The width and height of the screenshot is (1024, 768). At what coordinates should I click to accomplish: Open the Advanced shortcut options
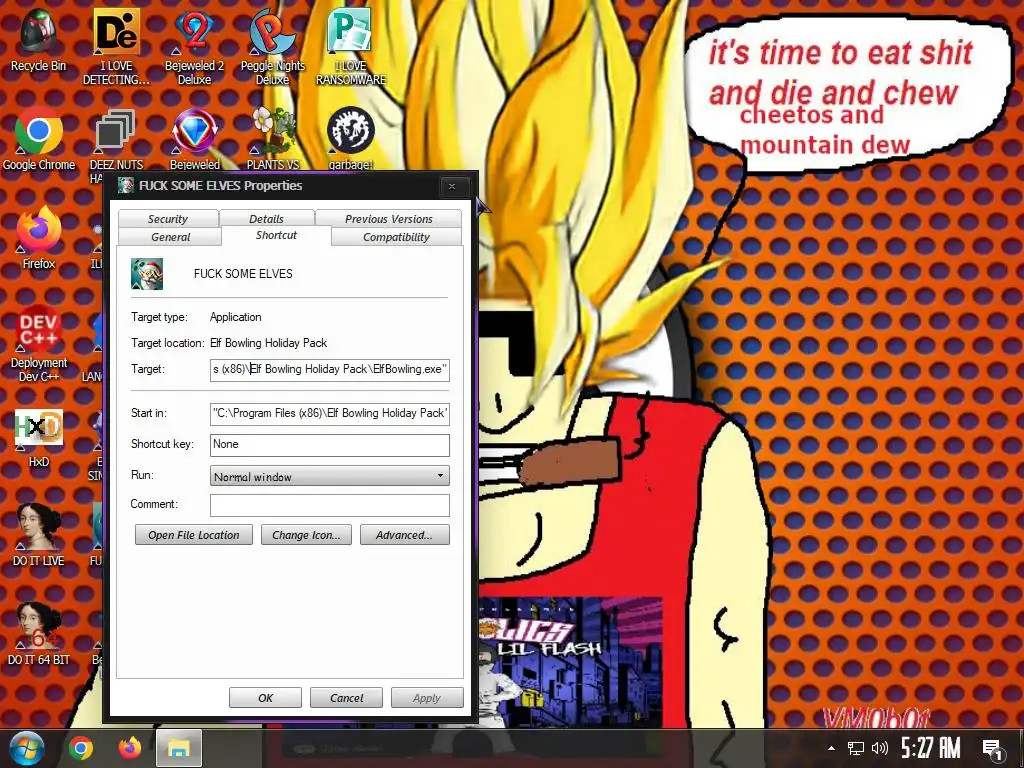(x=404, y=535)
